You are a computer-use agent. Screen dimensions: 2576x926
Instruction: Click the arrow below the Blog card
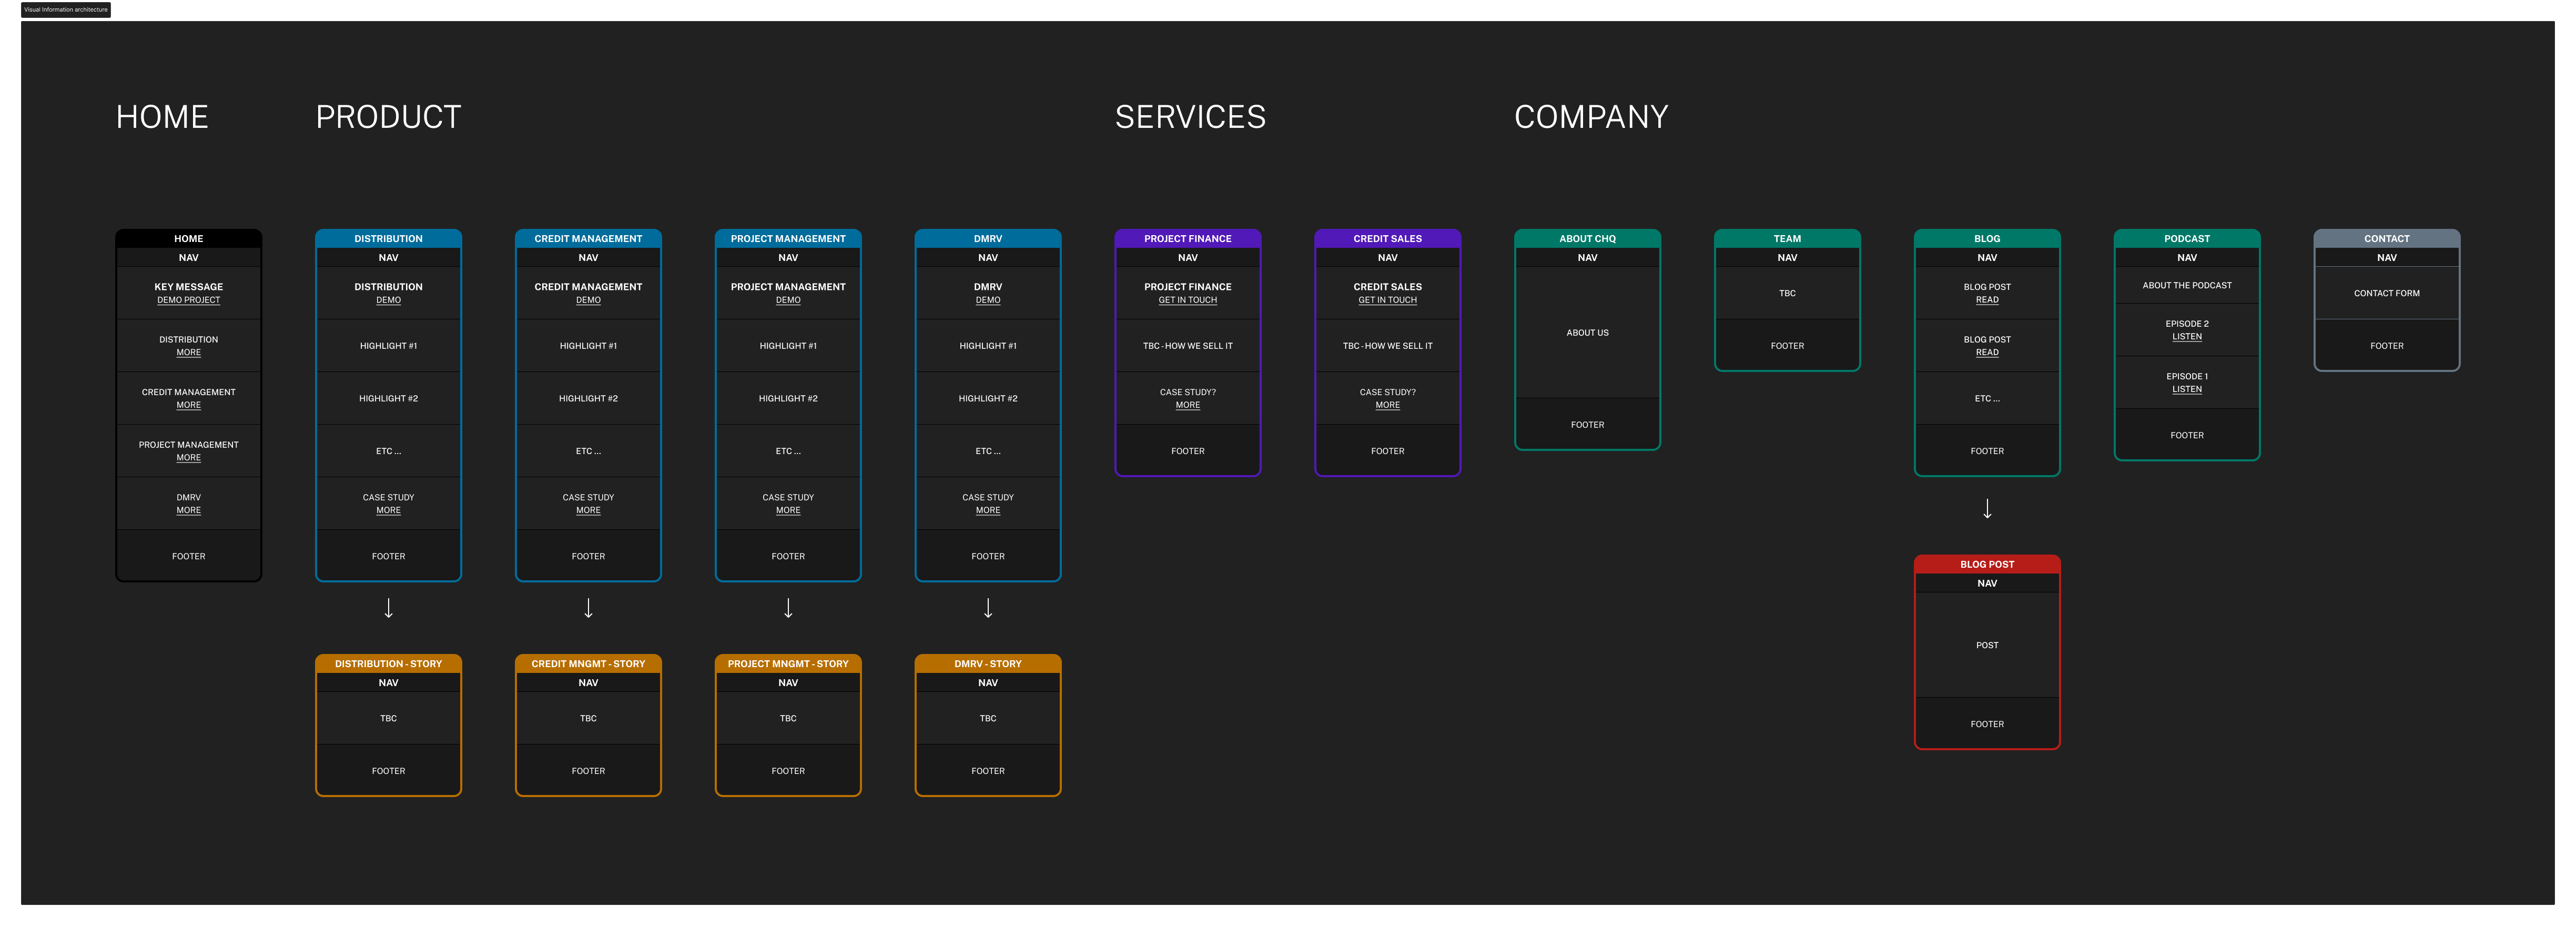[x=1987, y=509]
